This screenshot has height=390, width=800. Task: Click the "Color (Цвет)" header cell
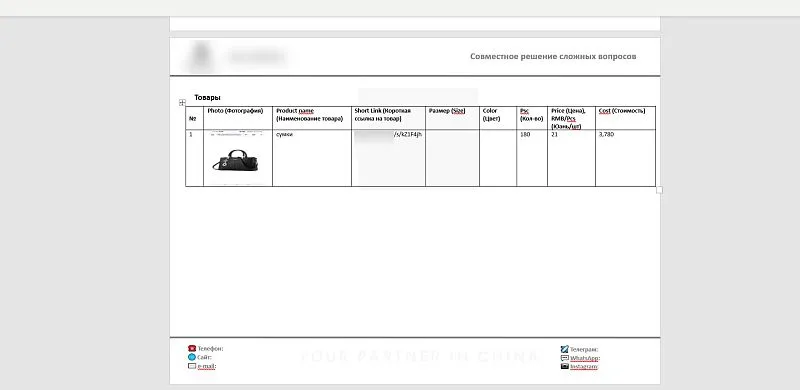tap(498, 118)
